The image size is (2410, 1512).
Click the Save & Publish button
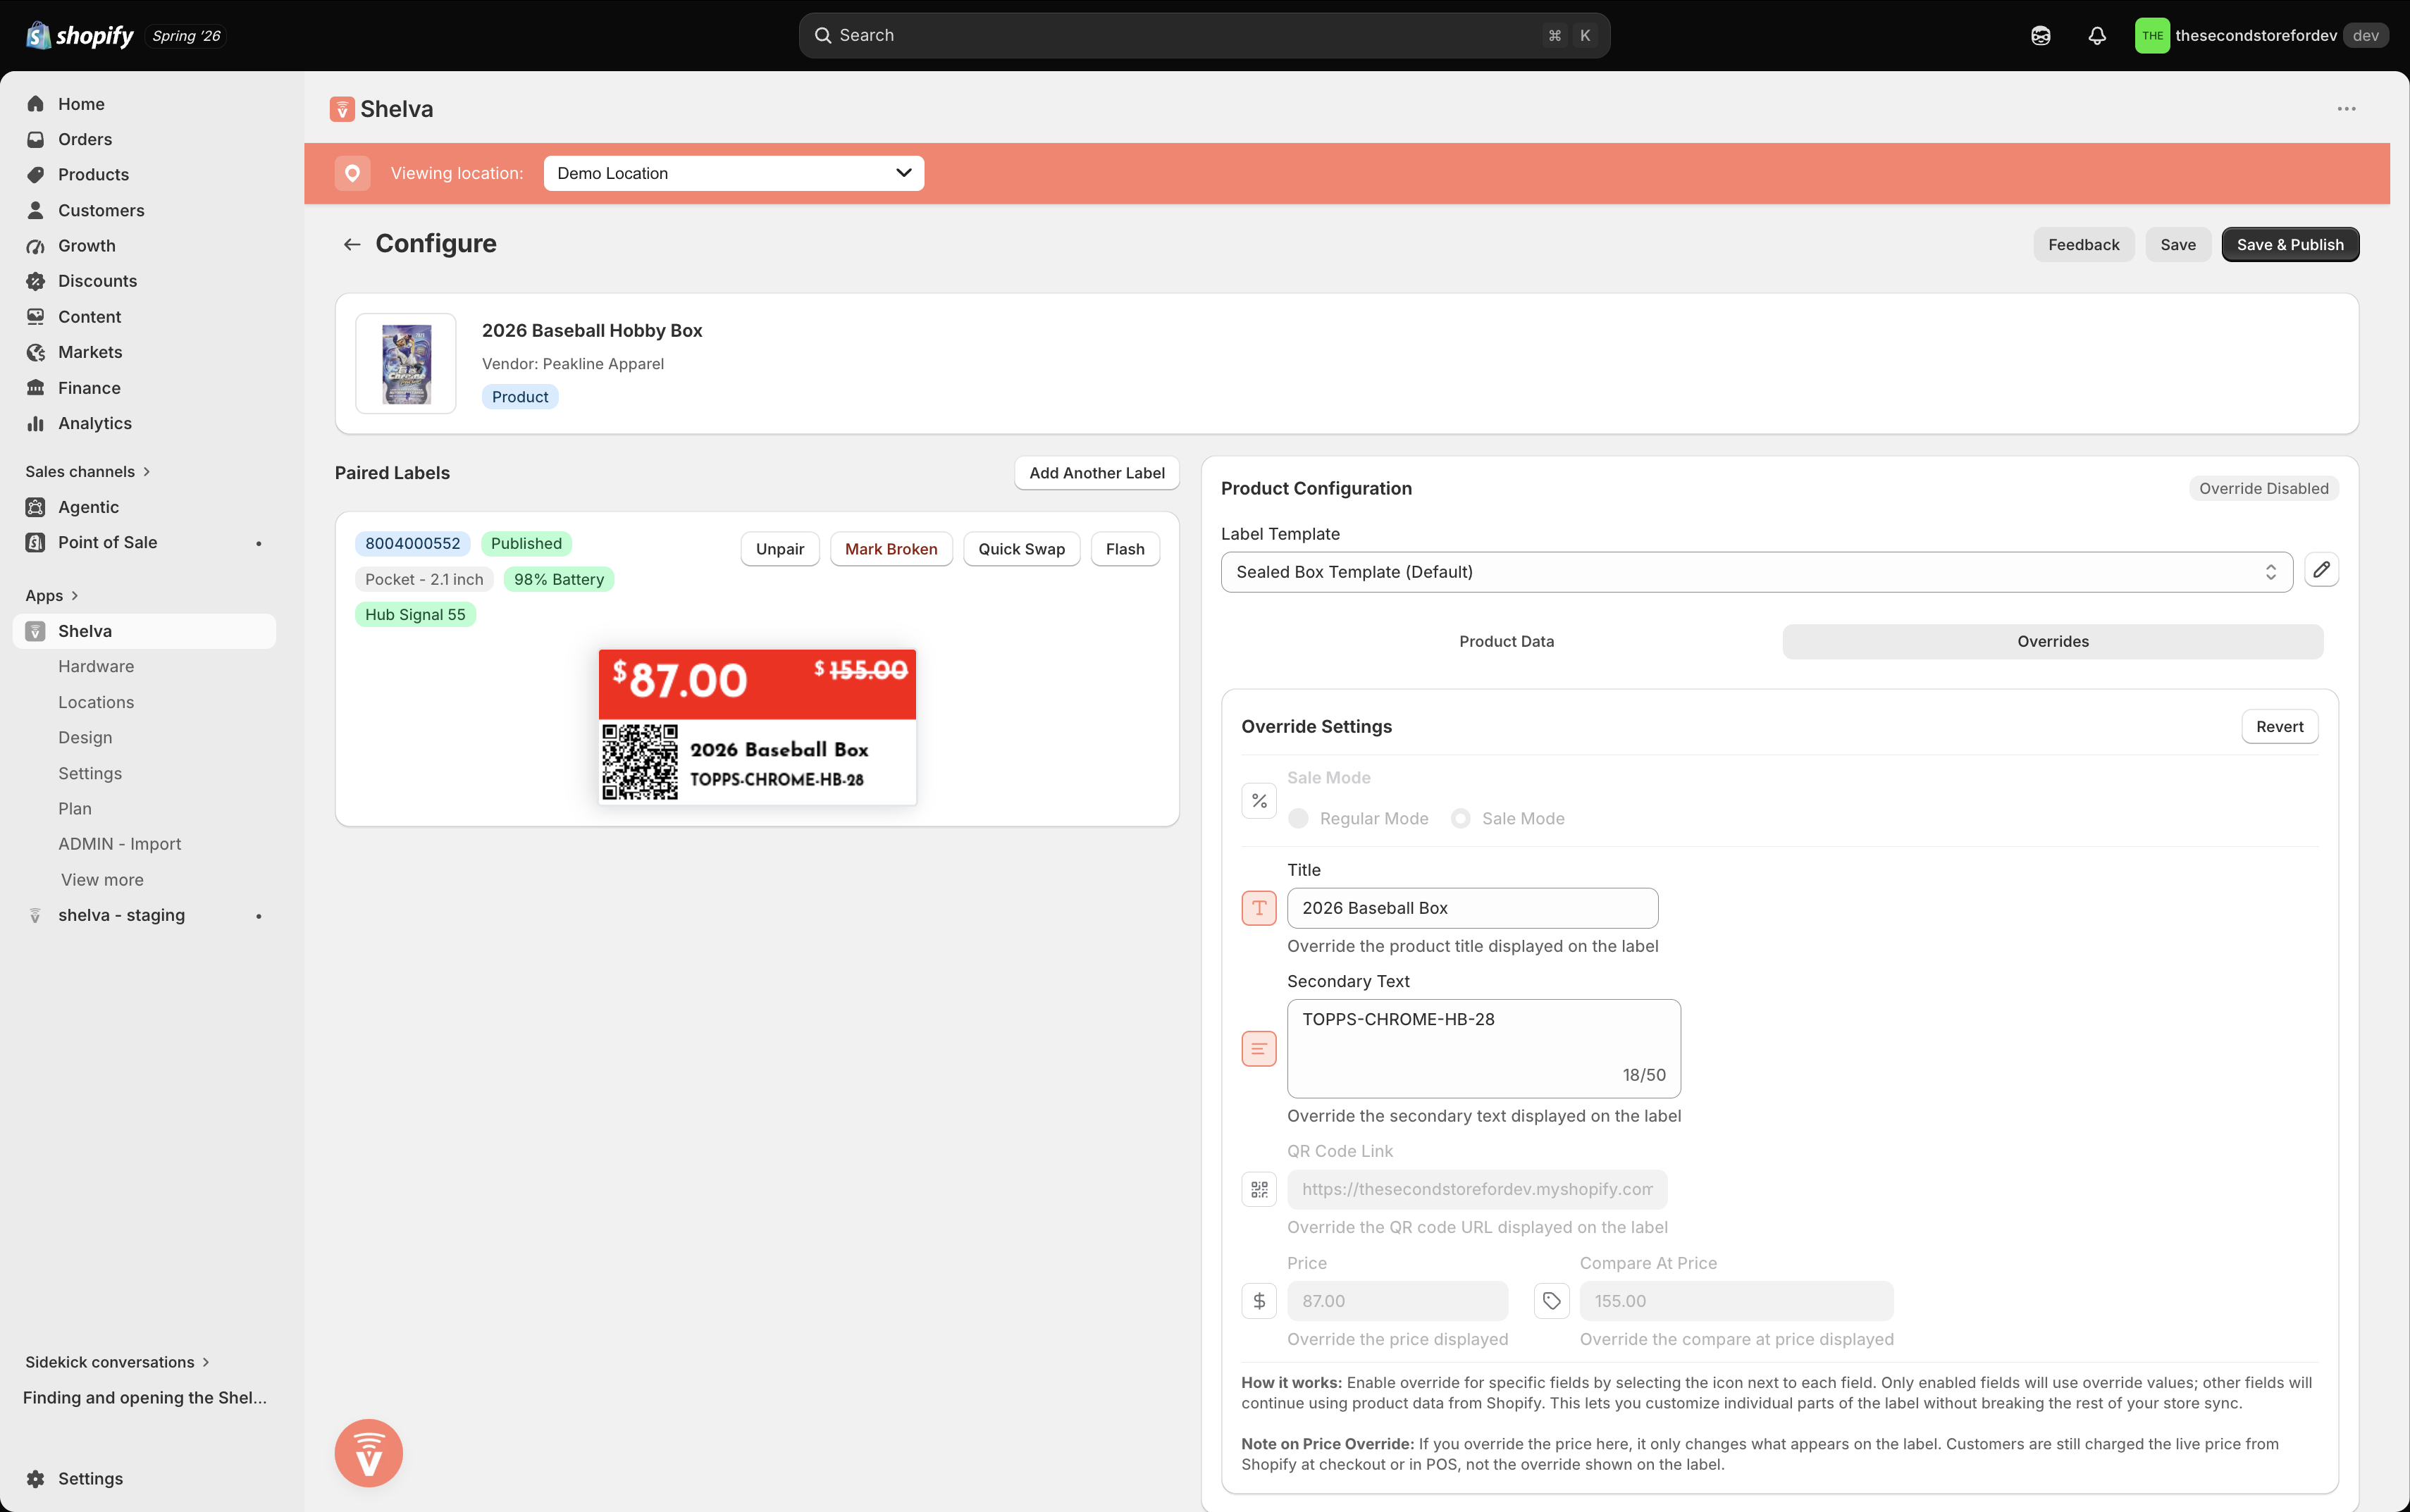coord(2289,245)
